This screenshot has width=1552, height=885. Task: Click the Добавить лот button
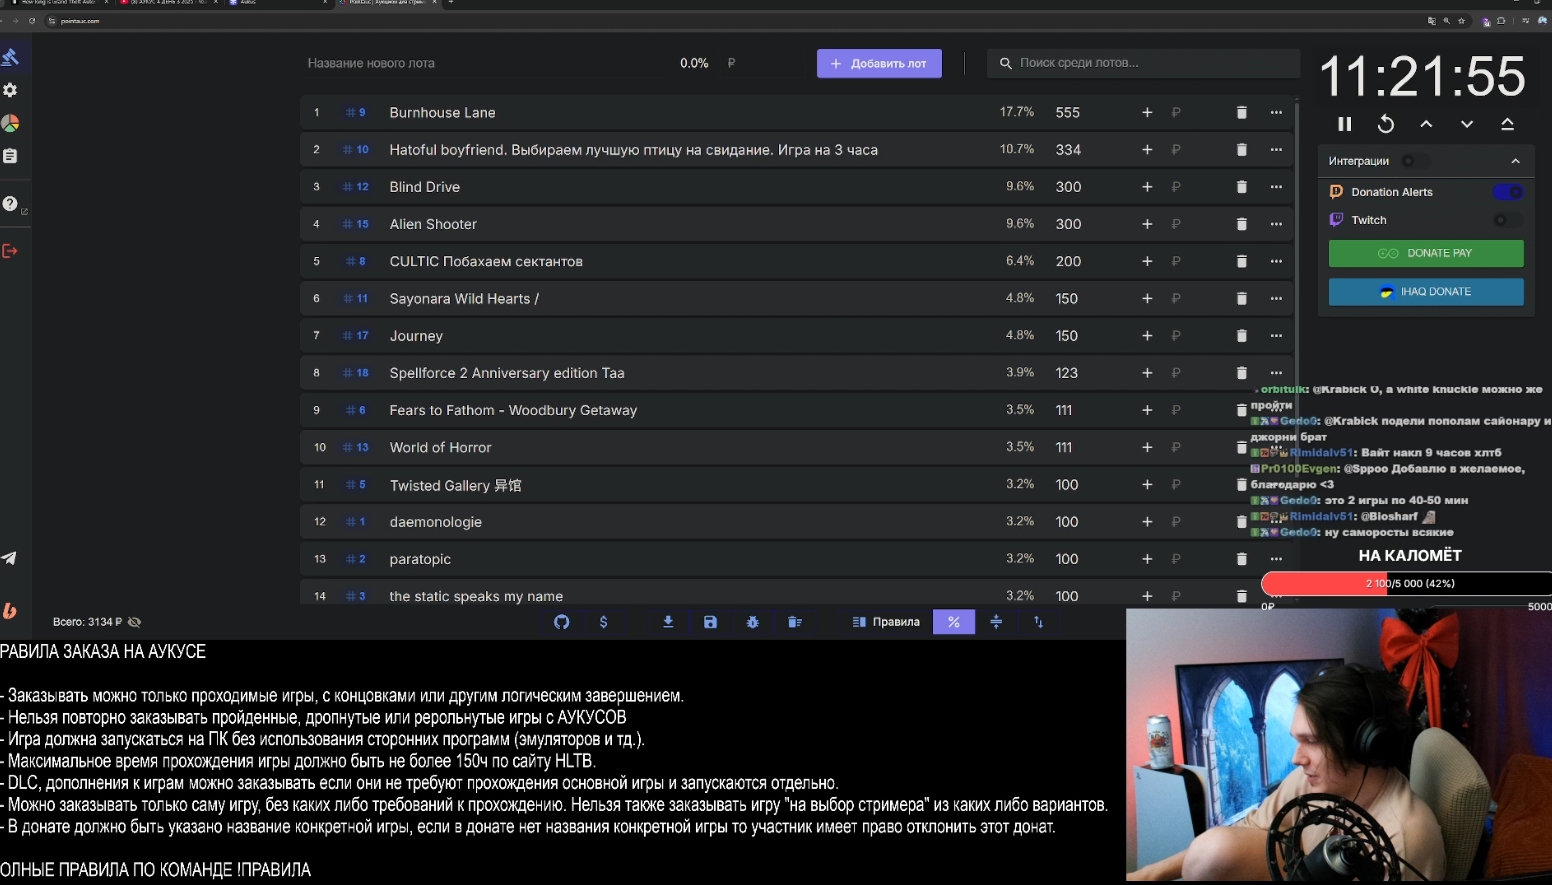pos(879,63)
